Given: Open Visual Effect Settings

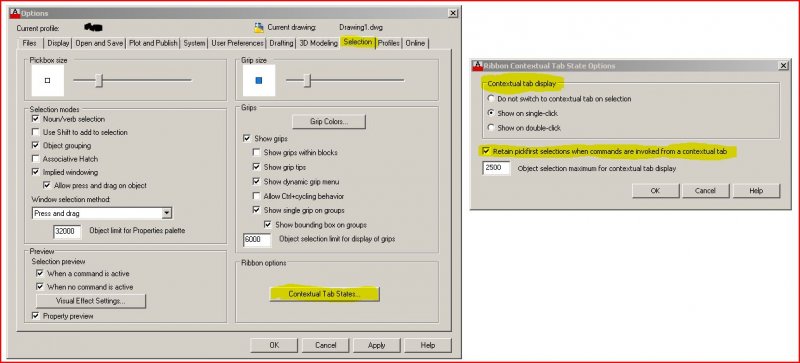Looking at the screenshot, I should (x=91, y=301).
